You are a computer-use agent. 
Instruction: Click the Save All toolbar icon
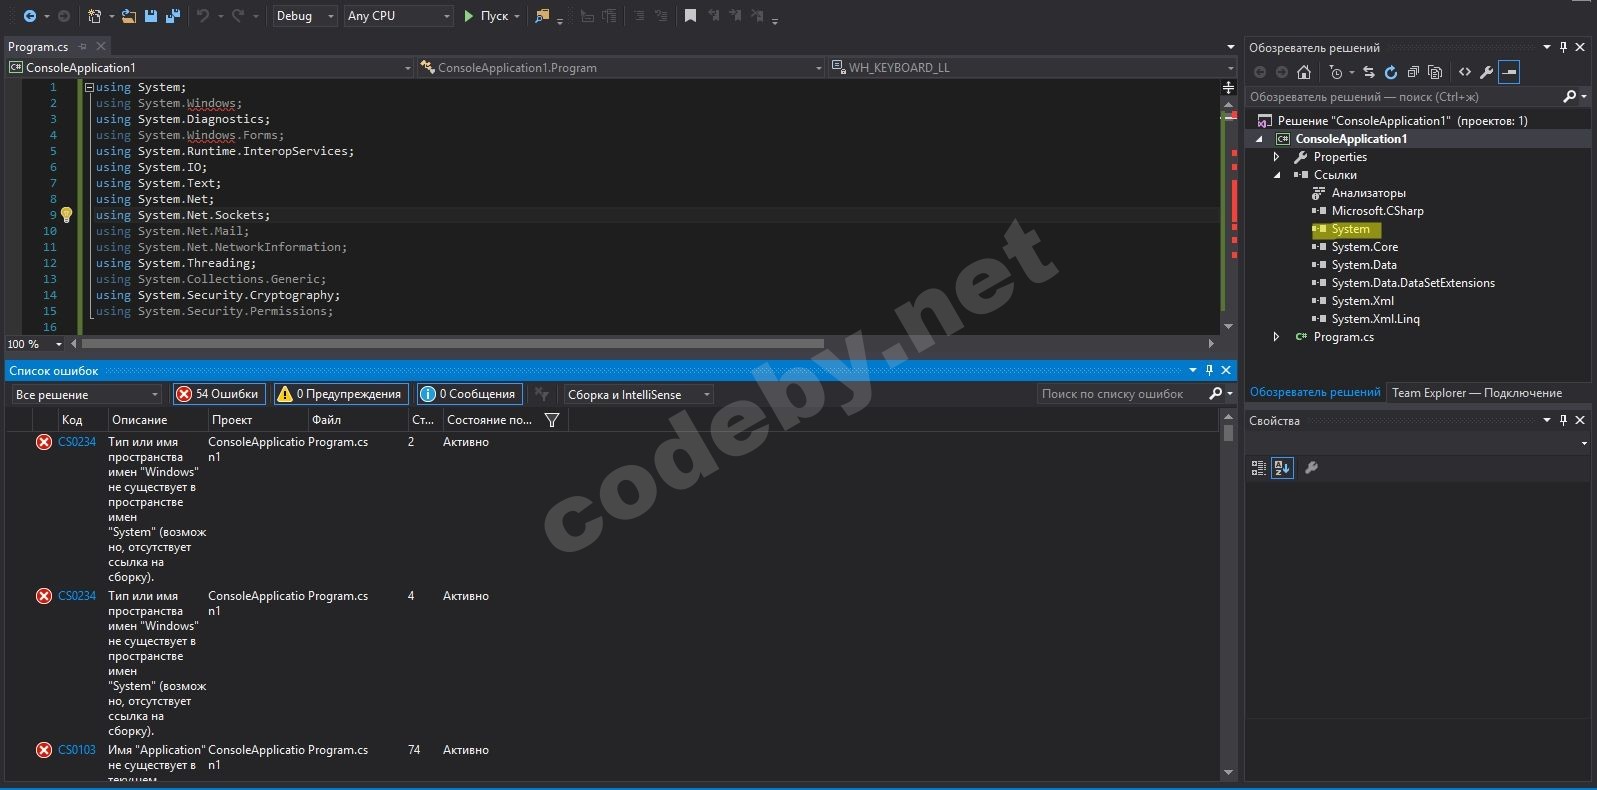pyautogui.click(x=173, y=16)
